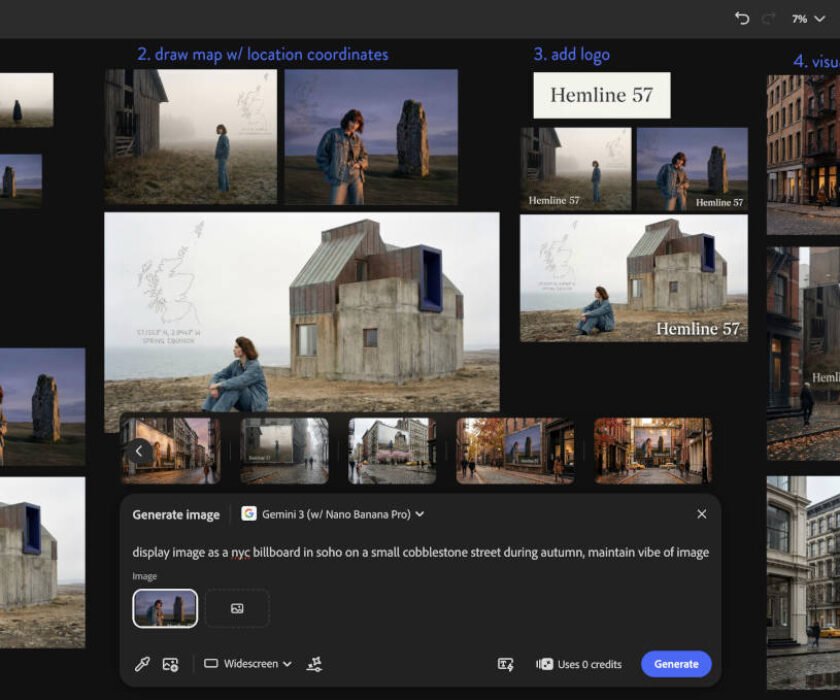
Task: Open the 7% zoom level dropdown
Action: click(808, 18)
